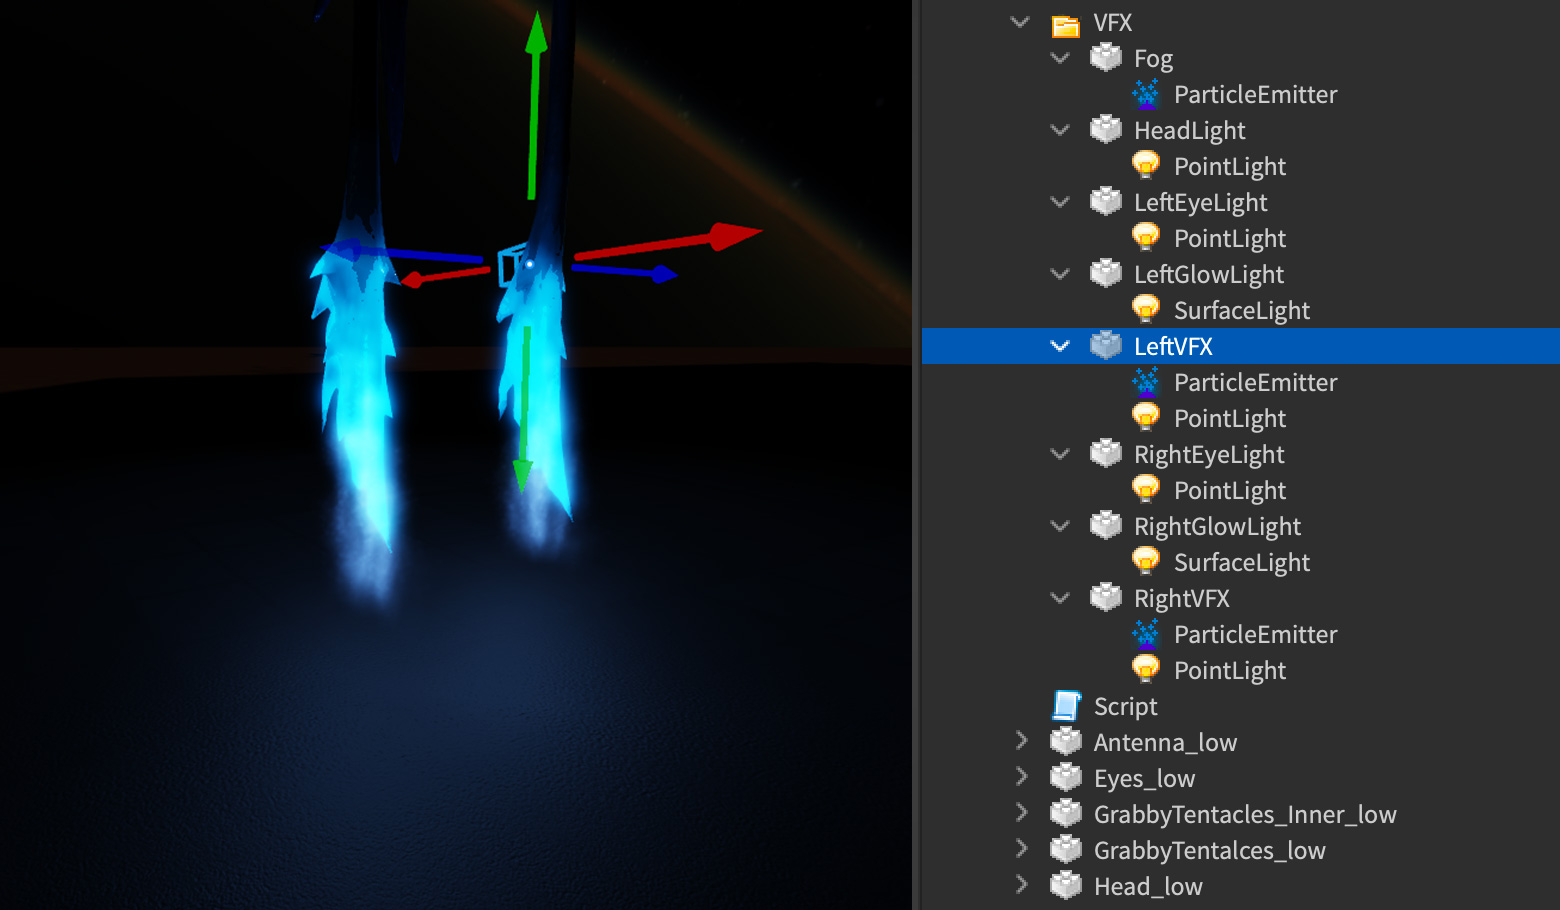Click the PointLight bulb icon under RightVFX
This screenshot has width=1560, height=910.
[1146, 669]
